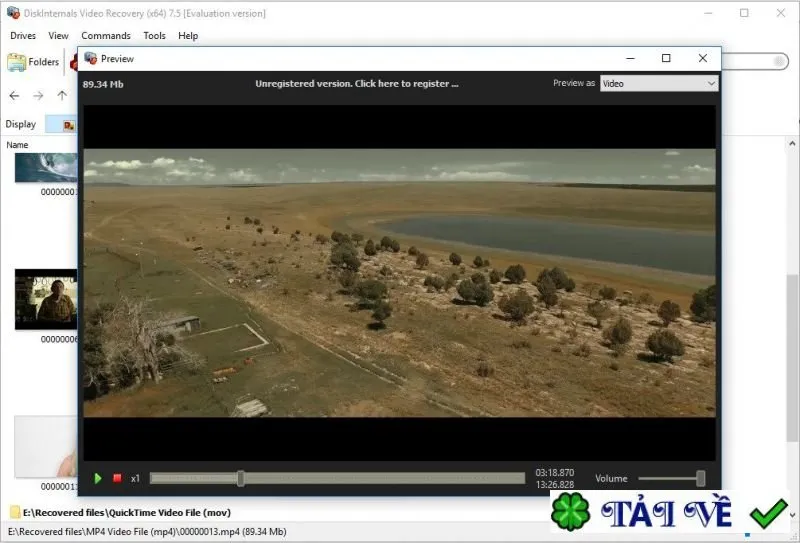Close the DiskInternals main window
This screenshot has width=800, height=543.
coord(781,13)
